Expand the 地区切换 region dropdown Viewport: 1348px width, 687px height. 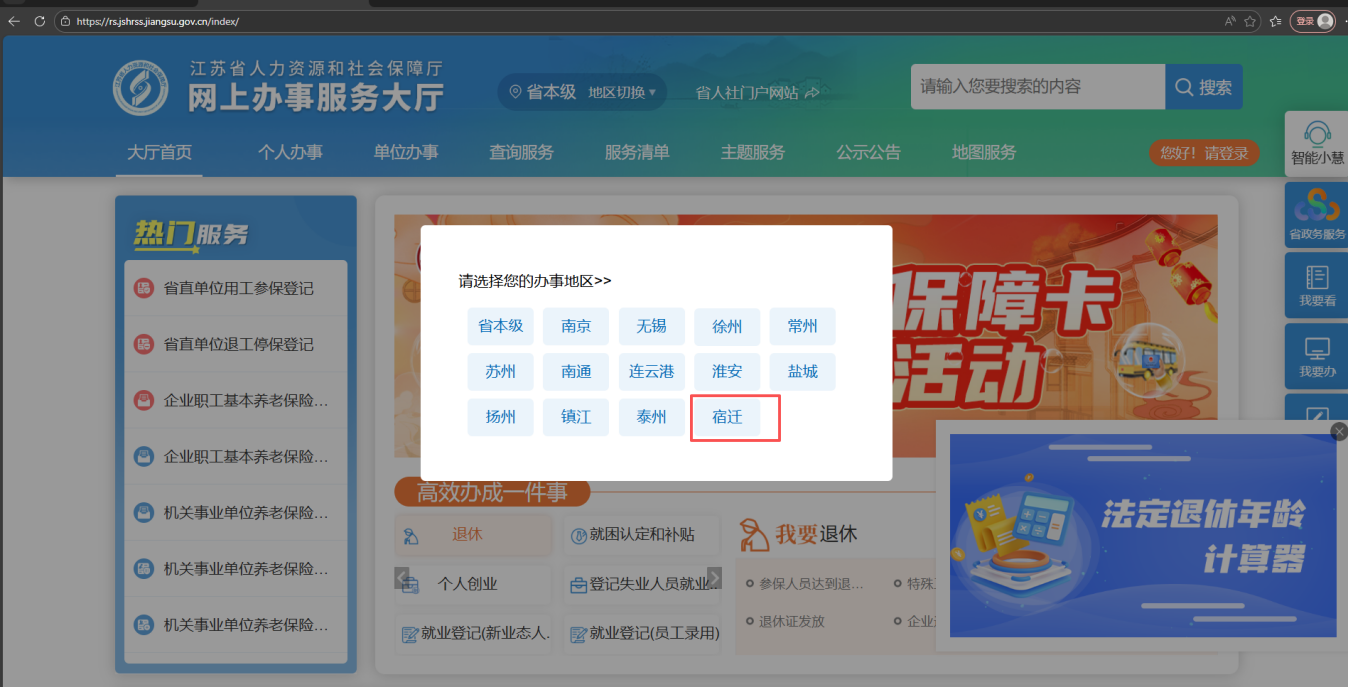pyautogui.click(x=622, y=92)
